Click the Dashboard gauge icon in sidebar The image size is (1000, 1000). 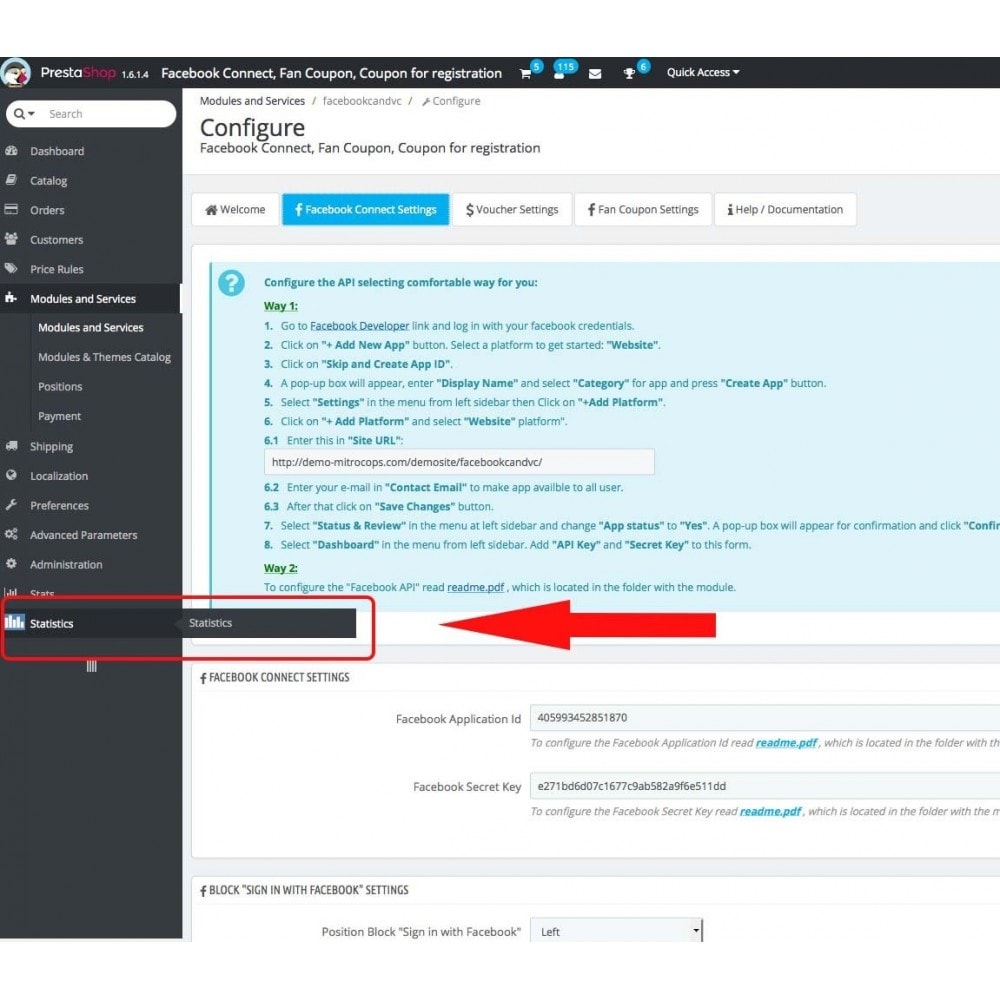[x=11, y=151]
